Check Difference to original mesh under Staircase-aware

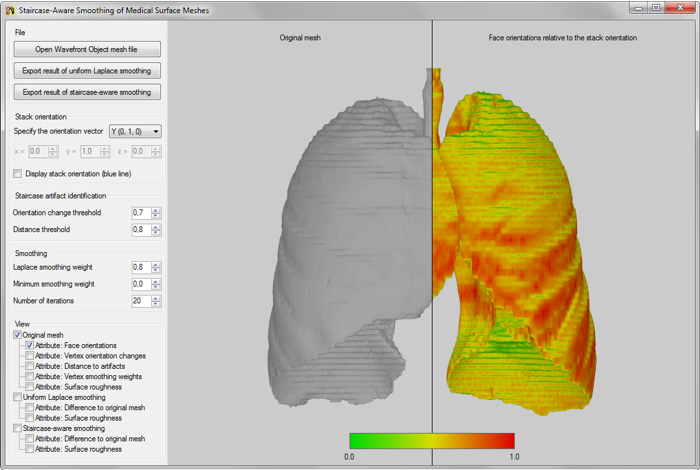(x=29, y=439)
